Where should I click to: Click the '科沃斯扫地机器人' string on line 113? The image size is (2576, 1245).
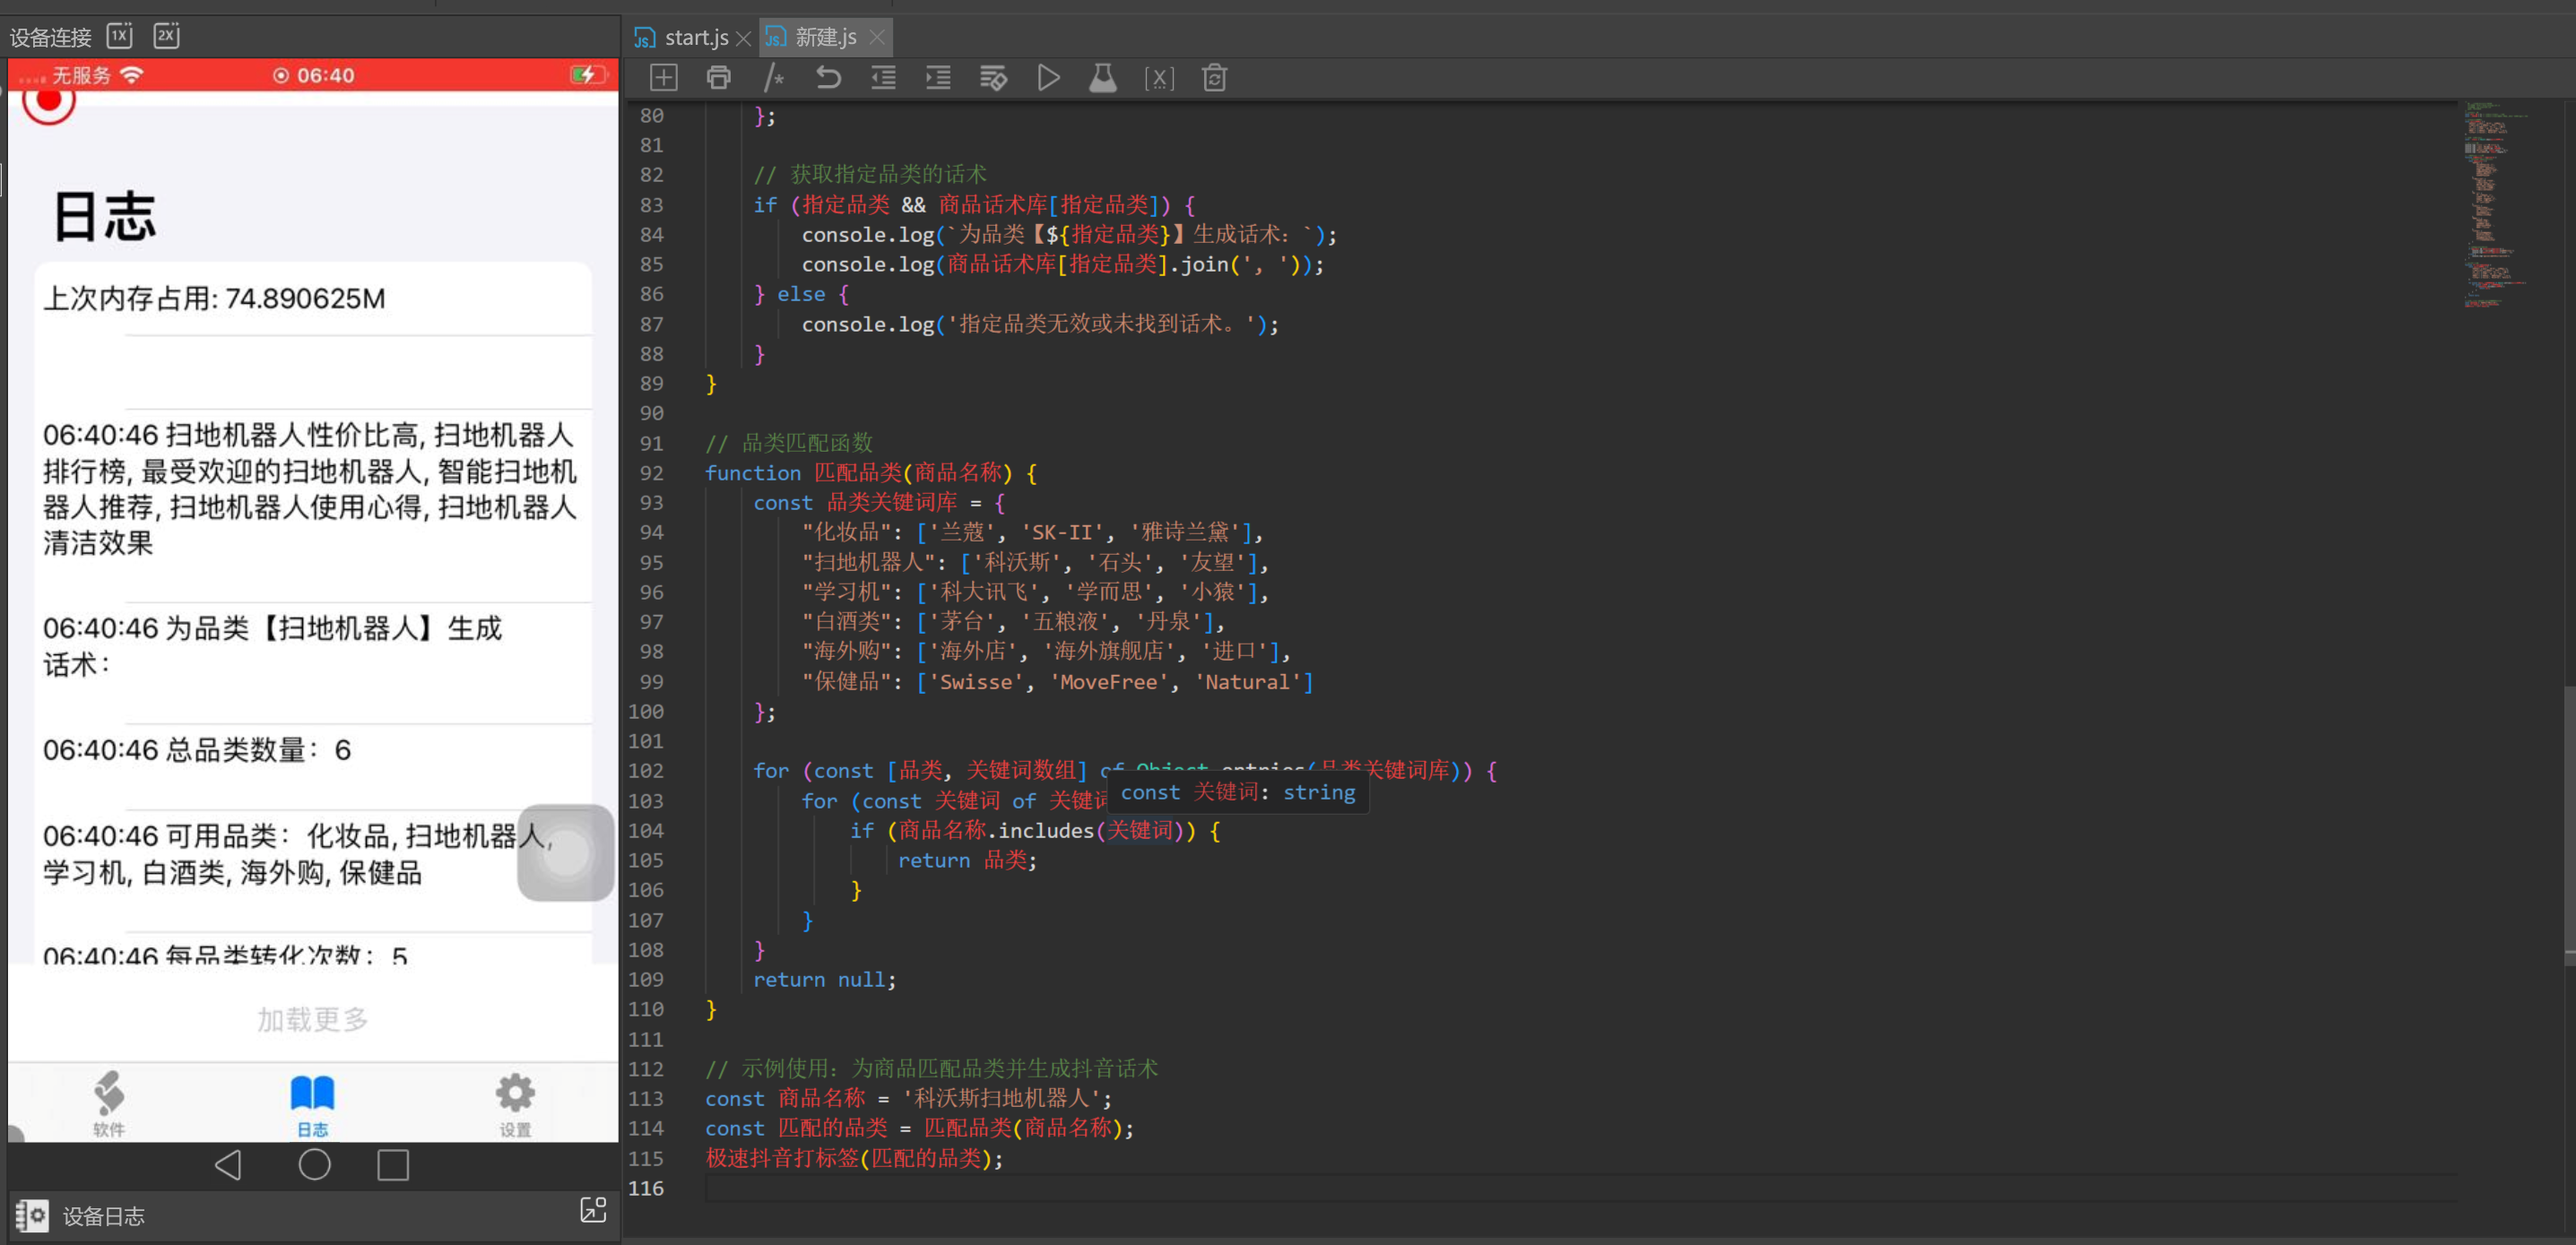pyautogui.click(x=1001, y=1098)
